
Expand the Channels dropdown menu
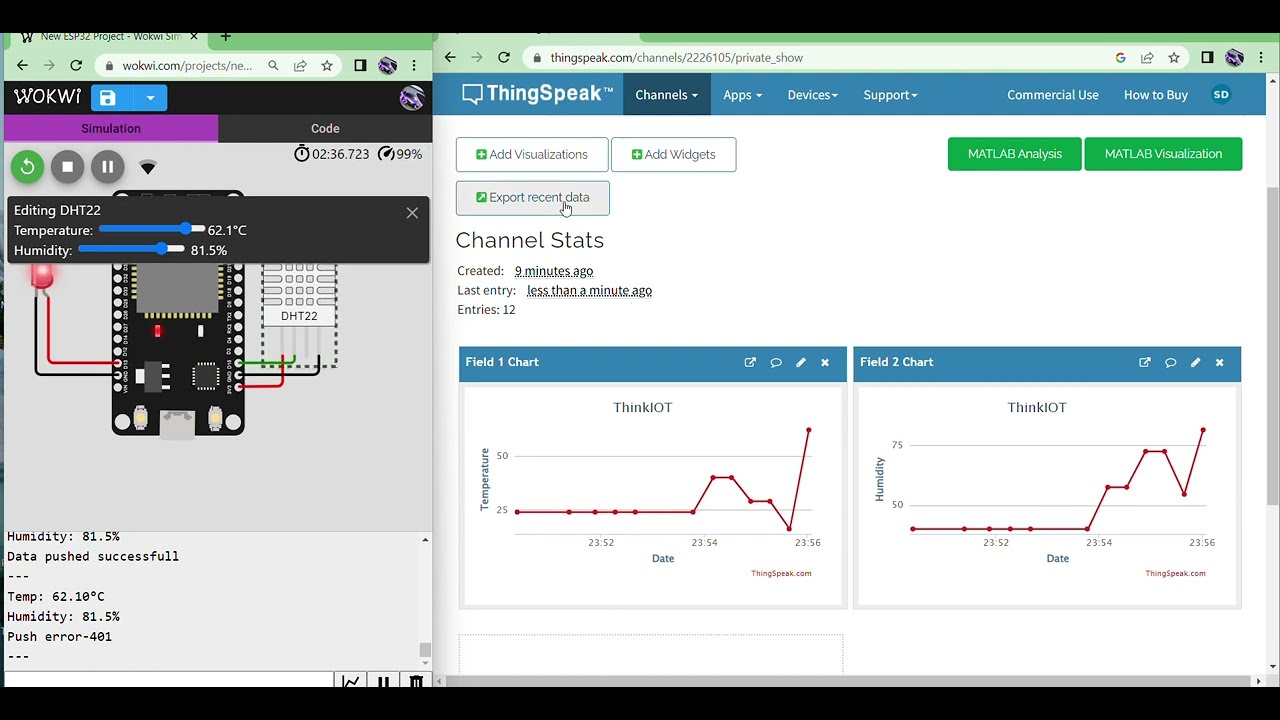[667, 95]
